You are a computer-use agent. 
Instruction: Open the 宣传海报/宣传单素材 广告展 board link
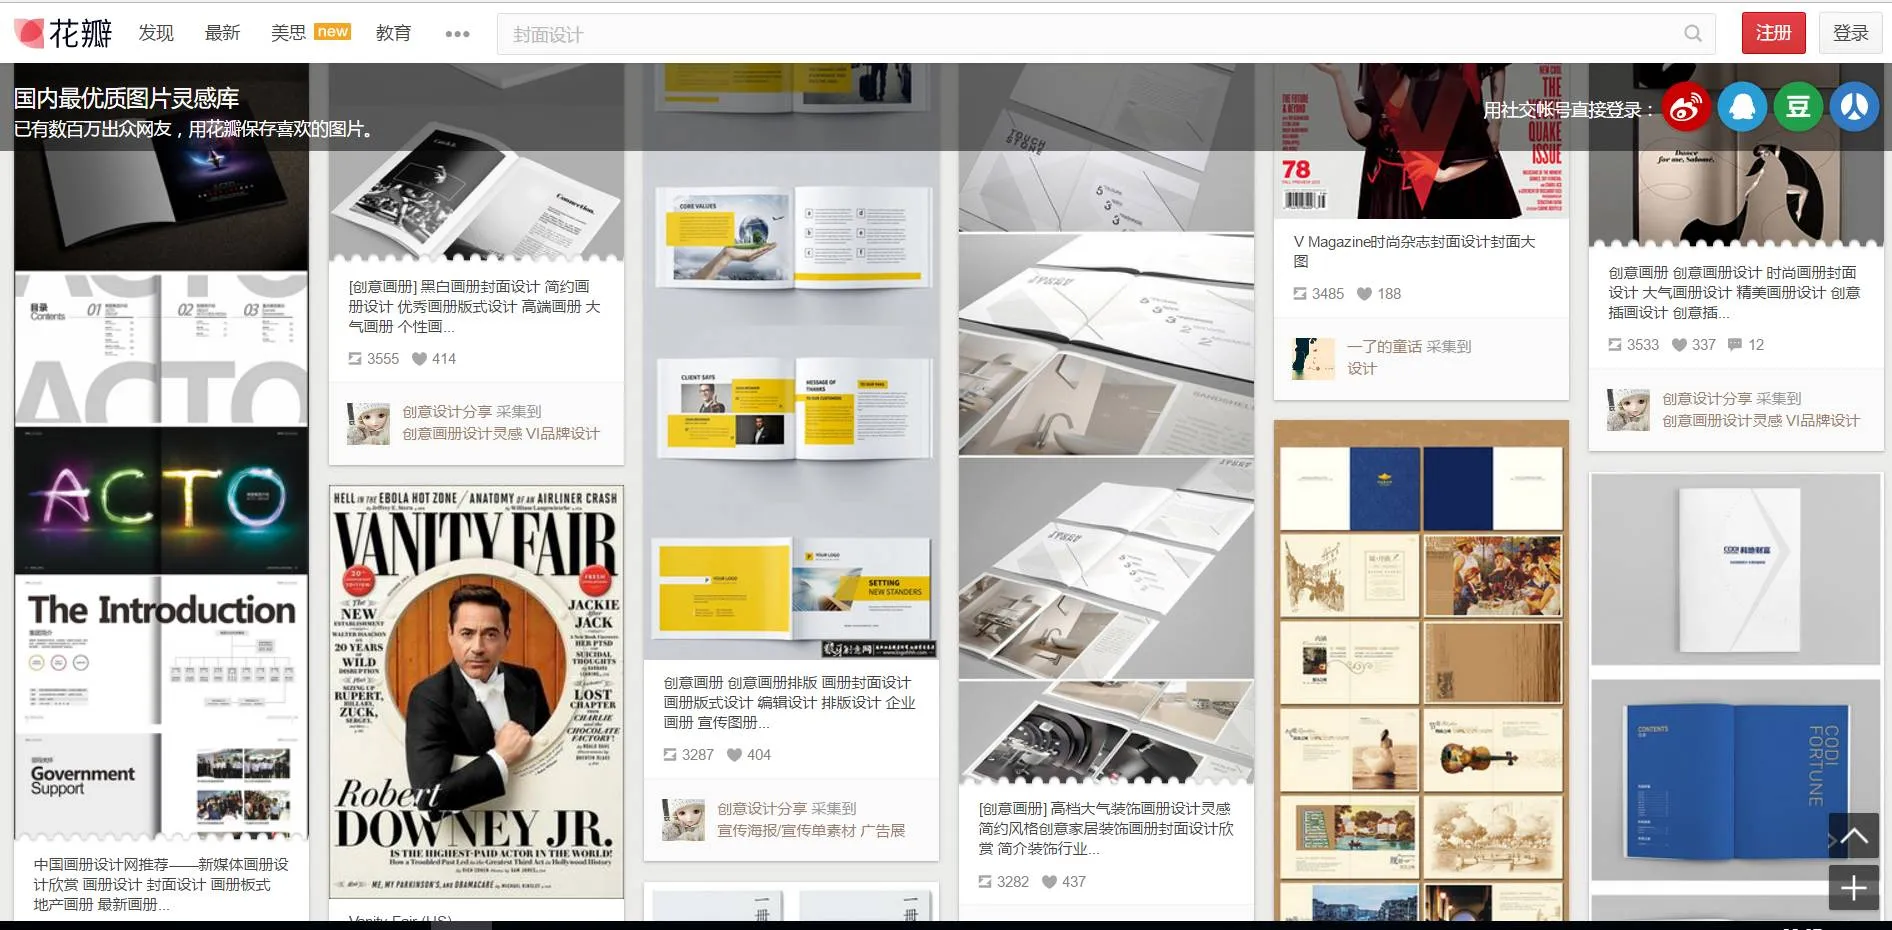point(811,831)
